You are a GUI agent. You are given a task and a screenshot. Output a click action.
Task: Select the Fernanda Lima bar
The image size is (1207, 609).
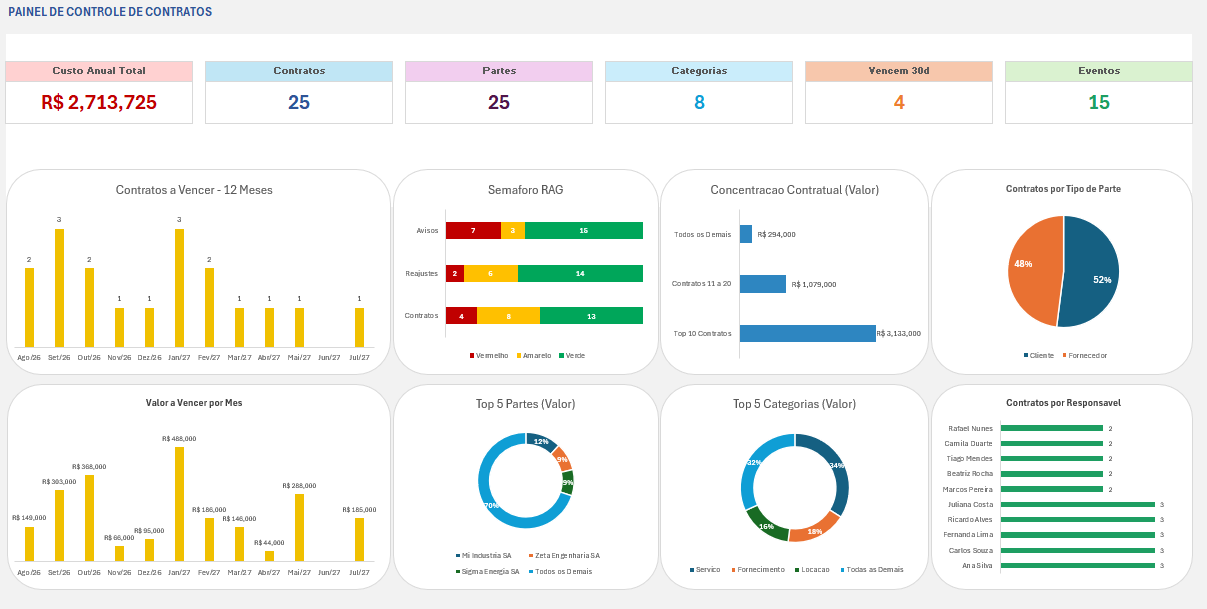tap(1078, 535)
